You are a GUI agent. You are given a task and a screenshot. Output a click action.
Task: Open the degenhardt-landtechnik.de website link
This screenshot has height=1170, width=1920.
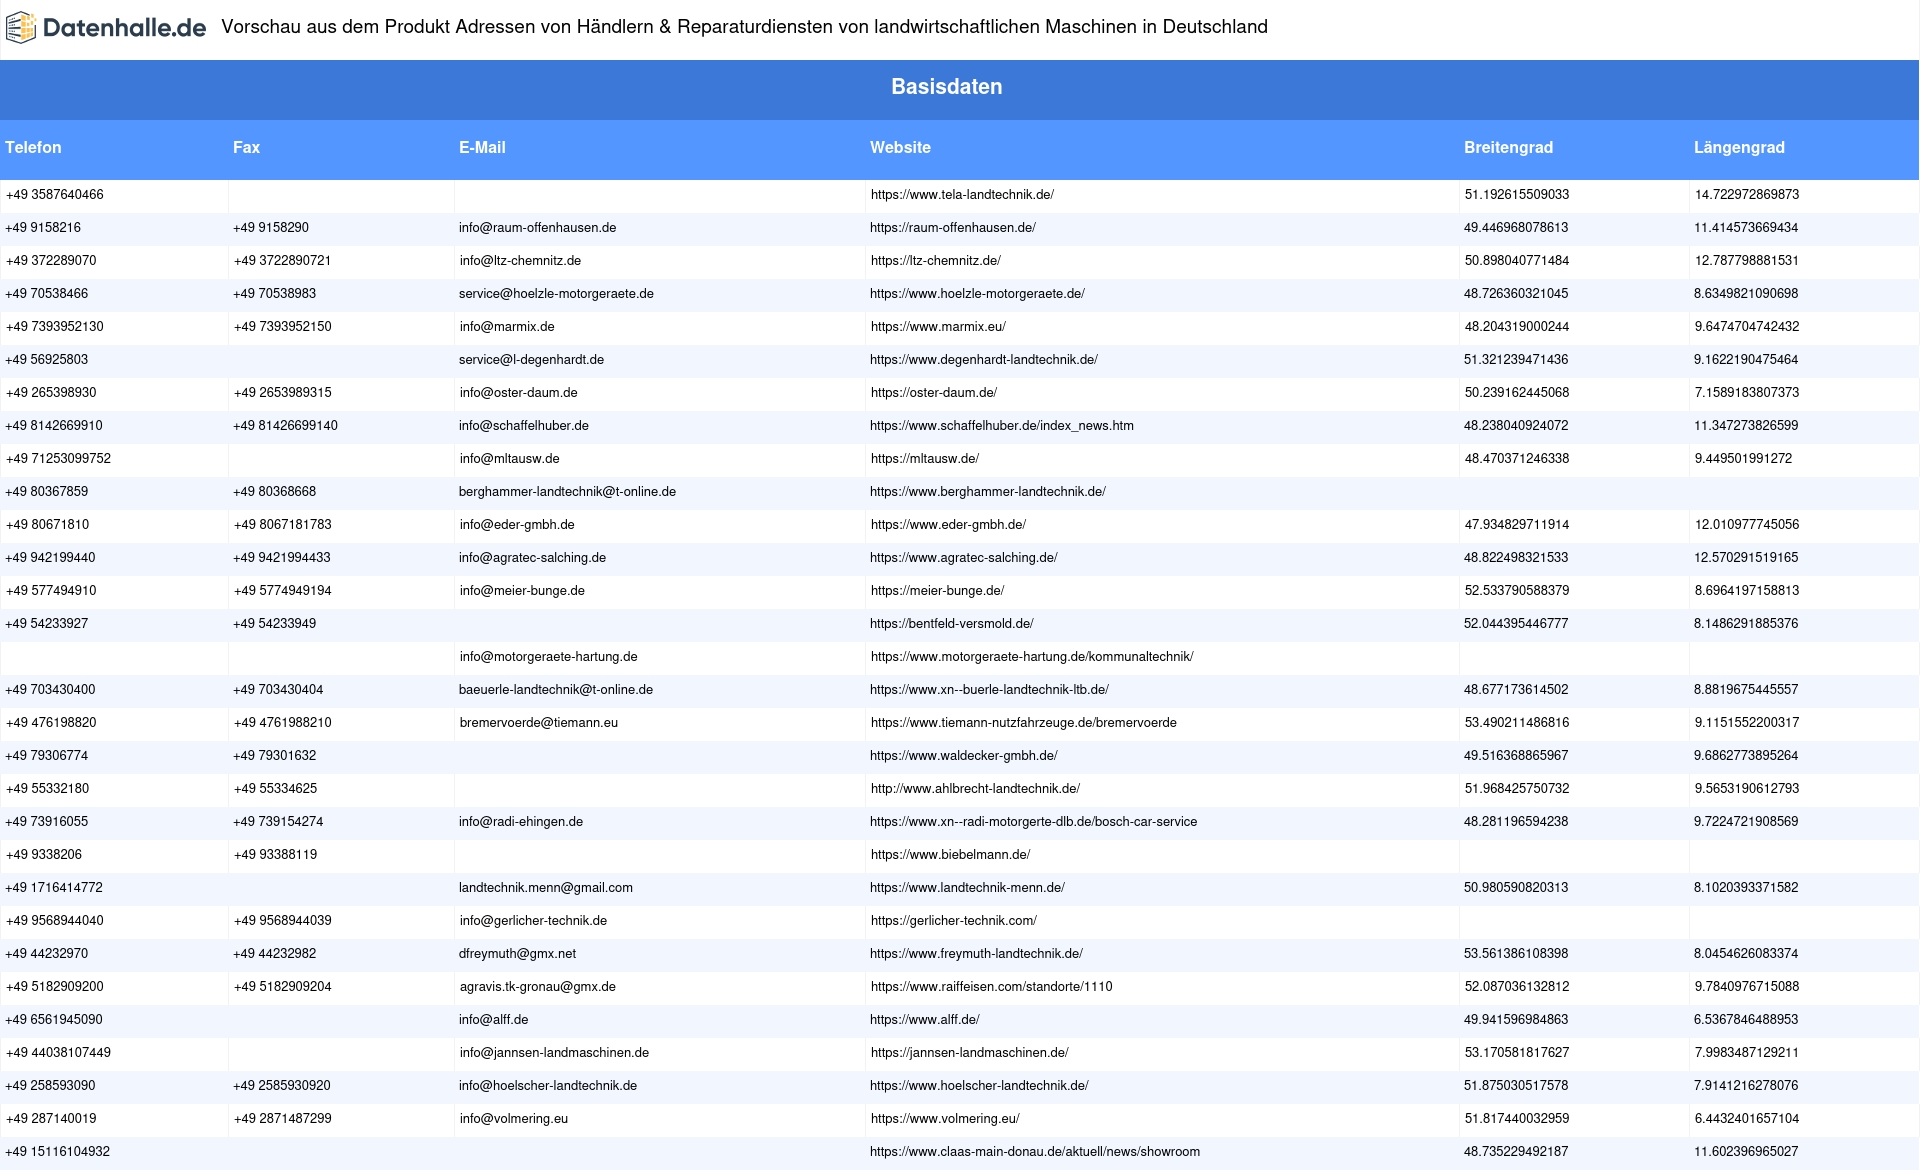tap(984, 360)
